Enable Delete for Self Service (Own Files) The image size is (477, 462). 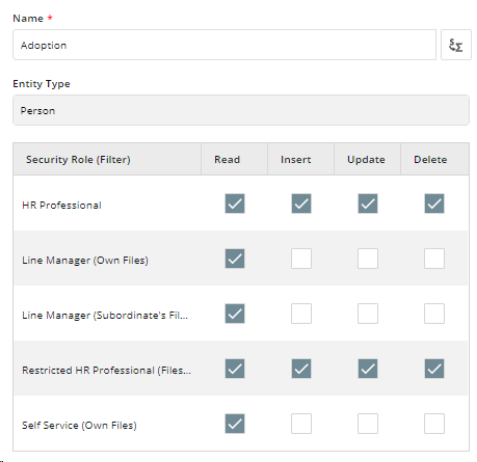pyautogui.click(x=434, y=423)
